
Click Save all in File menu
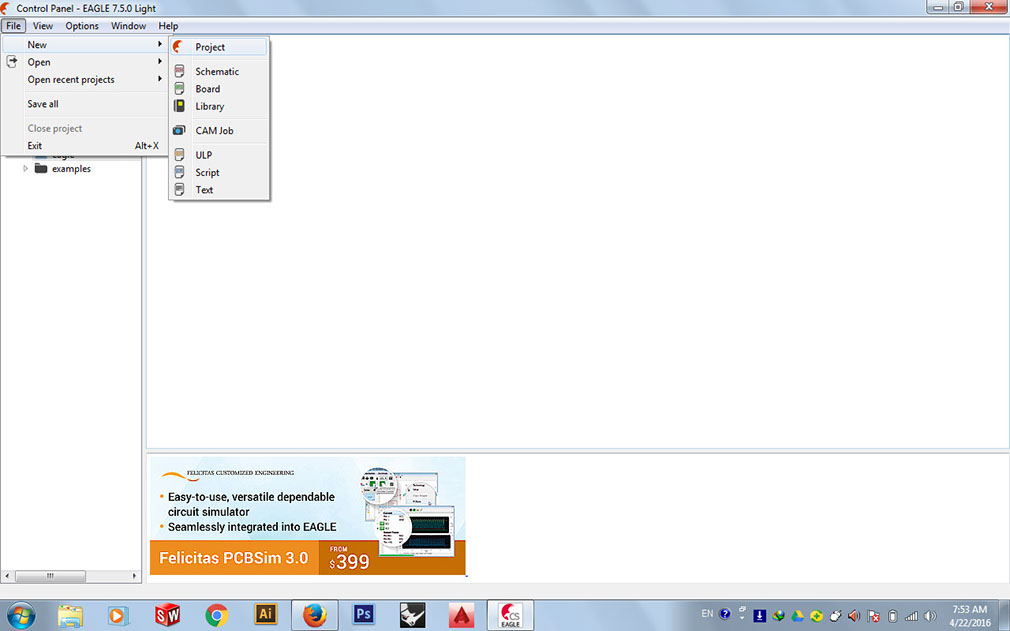[84, 104]
